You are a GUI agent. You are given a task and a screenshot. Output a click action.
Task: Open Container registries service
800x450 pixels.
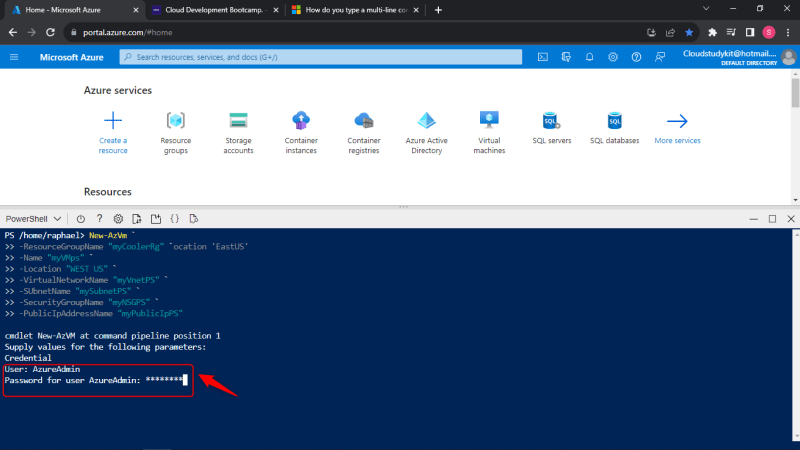coord(364,133)
